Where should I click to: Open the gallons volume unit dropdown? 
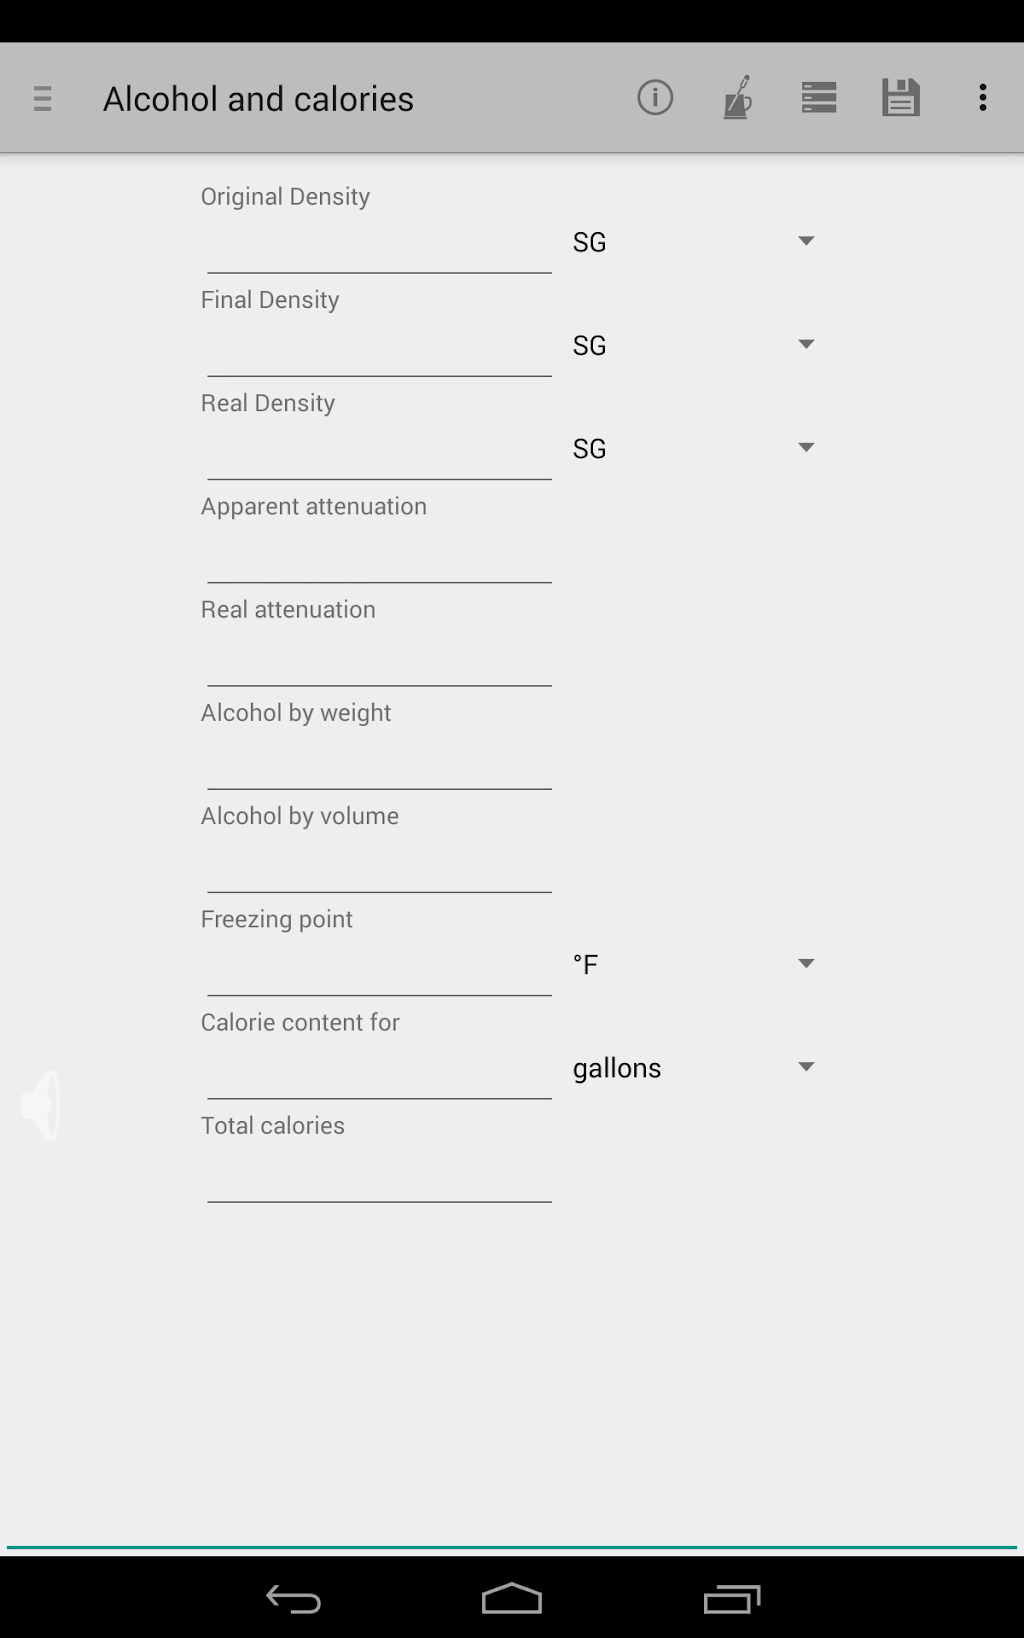click(693, 1068)
